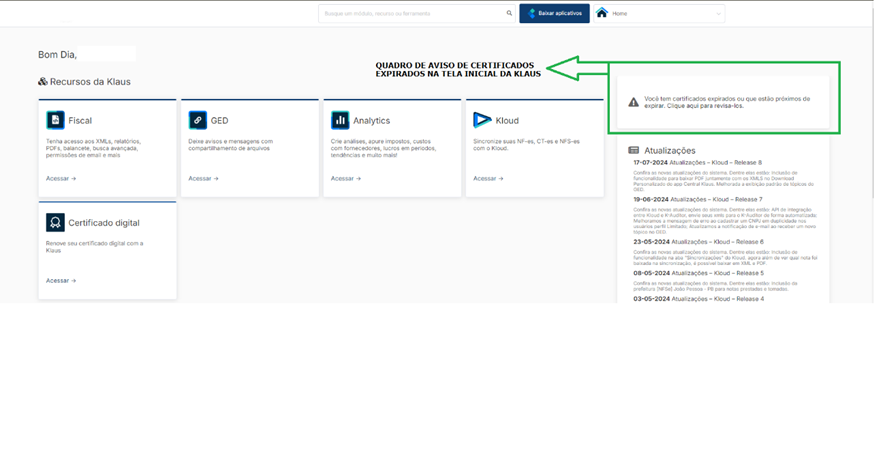Click the house icon beside Home
The image size is (883, 452).
(x=602, y=14)
